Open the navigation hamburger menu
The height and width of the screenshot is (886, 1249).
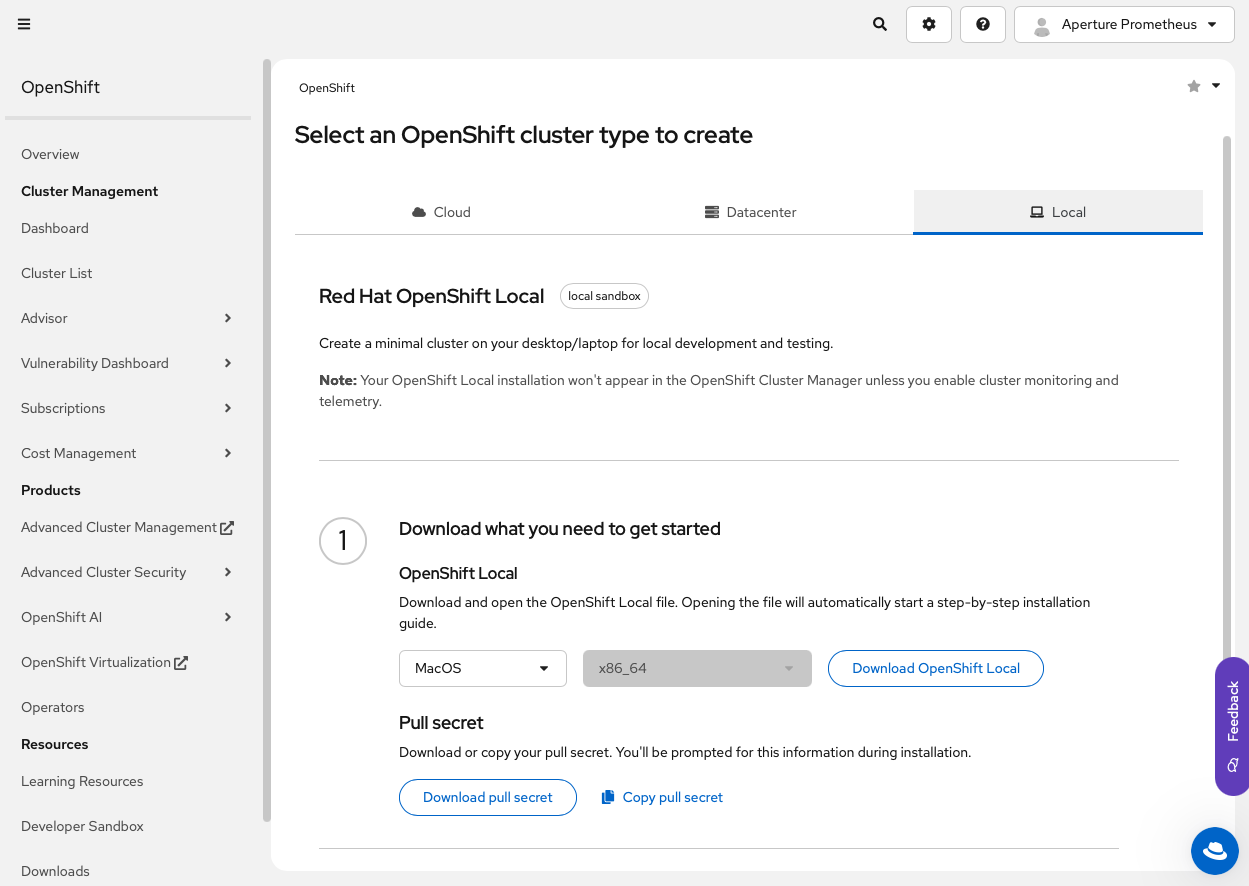24,24
